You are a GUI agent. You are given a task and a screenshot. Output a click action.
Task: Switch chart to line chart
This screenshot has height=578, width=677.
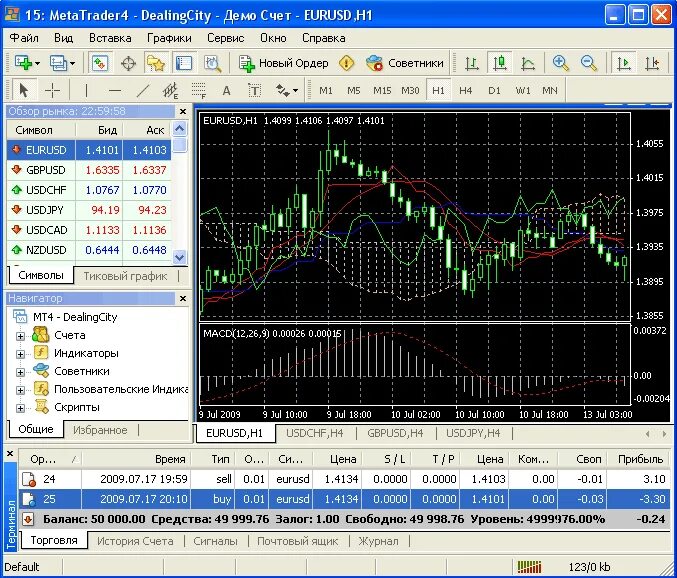point(528,63)
